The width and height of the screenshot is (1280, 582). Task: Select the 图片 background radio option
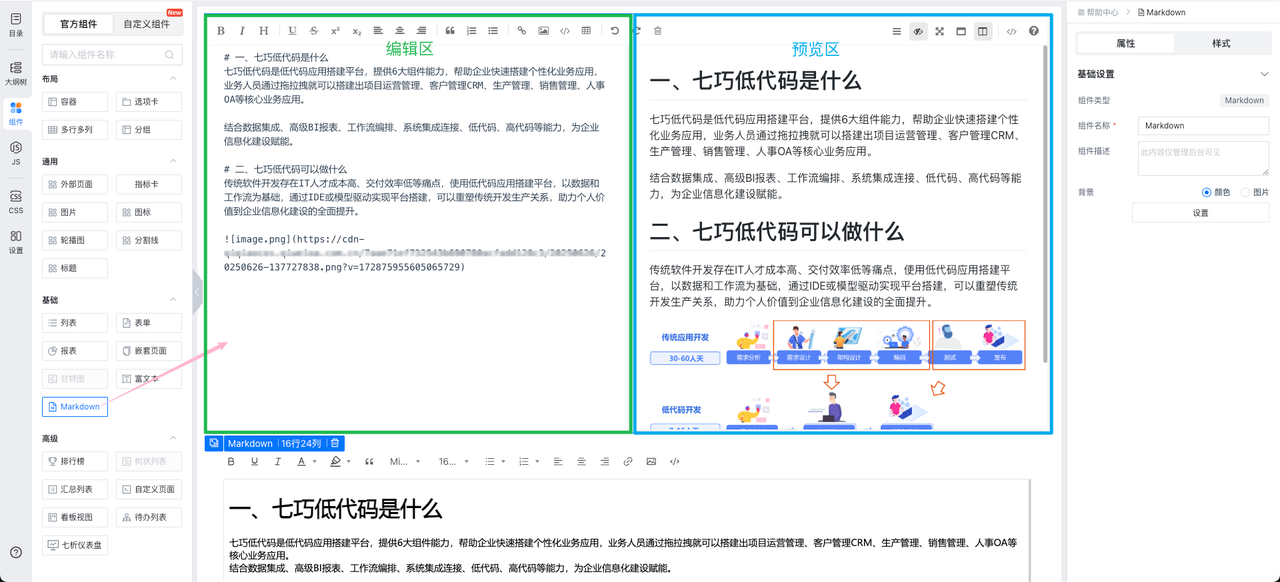(1245, 192)
